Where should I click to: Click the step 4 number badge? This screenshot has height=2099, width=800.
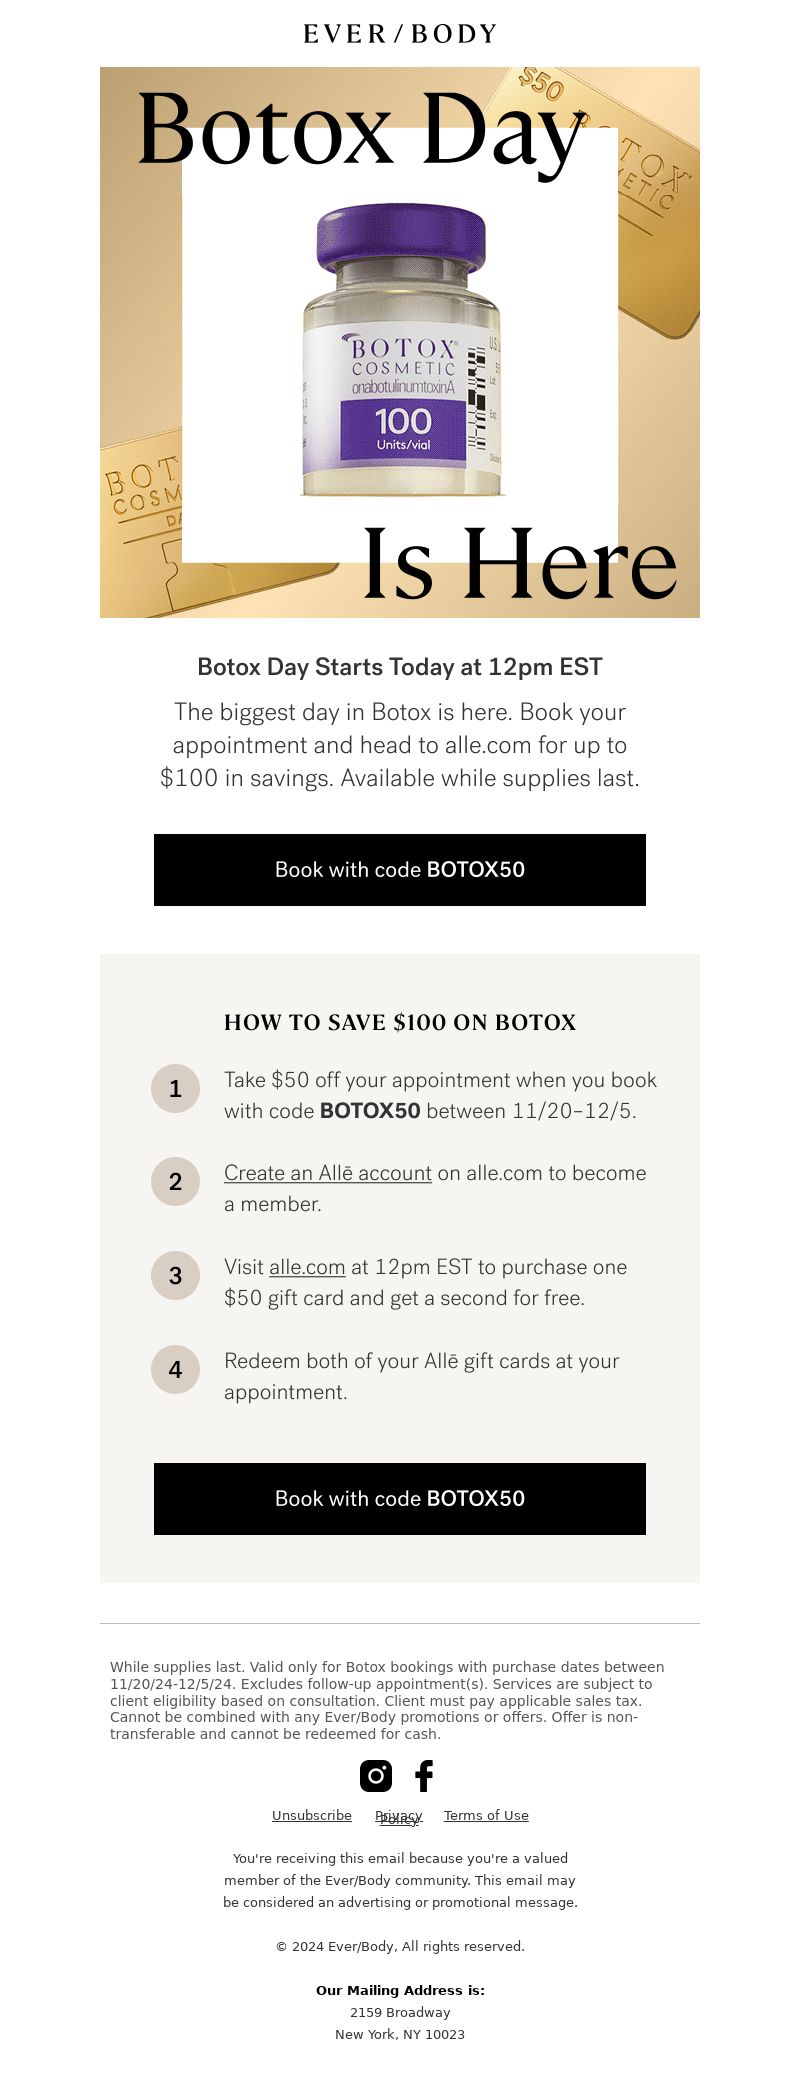click(x=176, y=1369)
